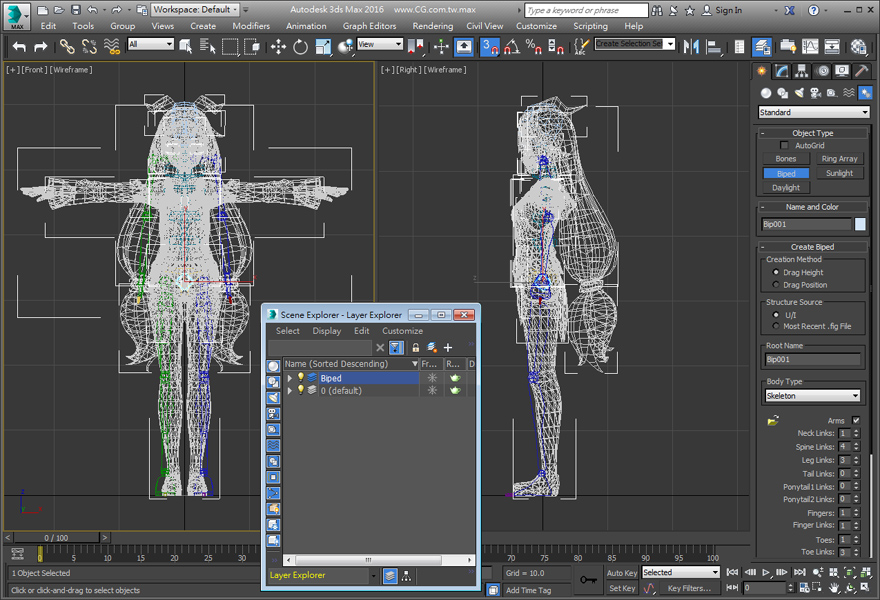Toggle the Angle Snap icon

(512, 47)
